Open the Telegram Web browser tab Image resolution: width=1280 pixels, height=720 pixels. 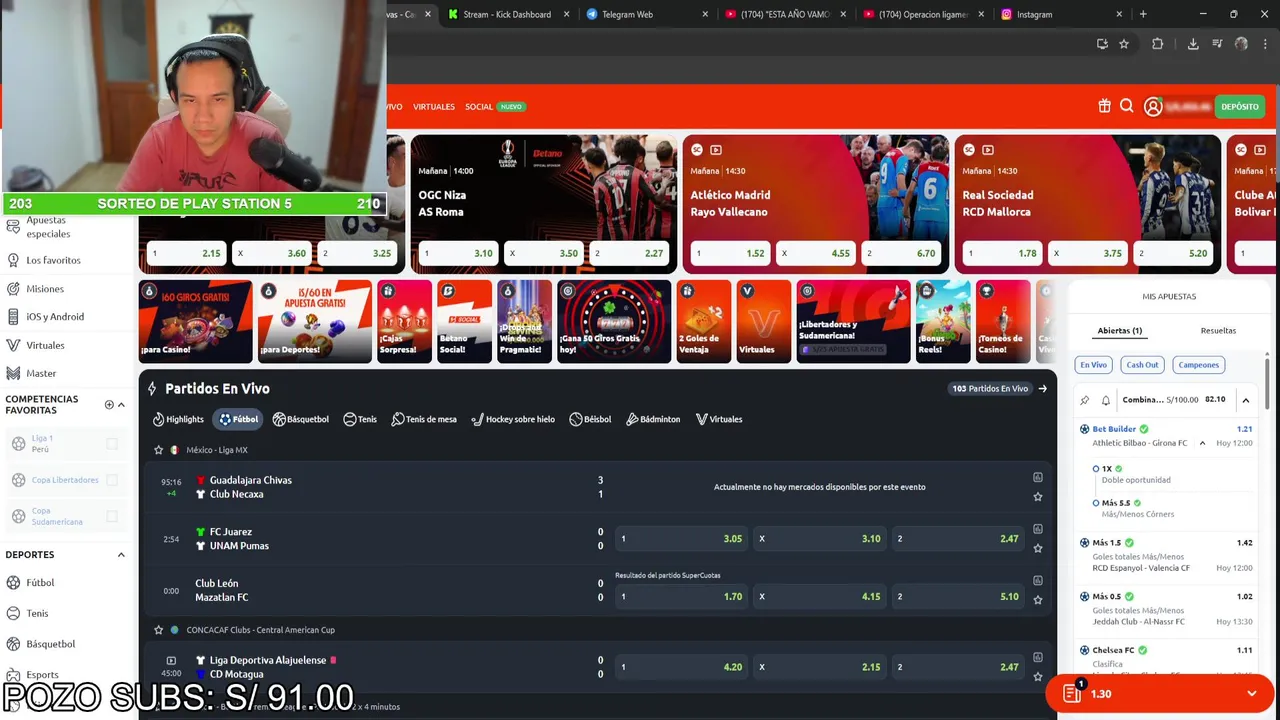[x=648, y=14]
